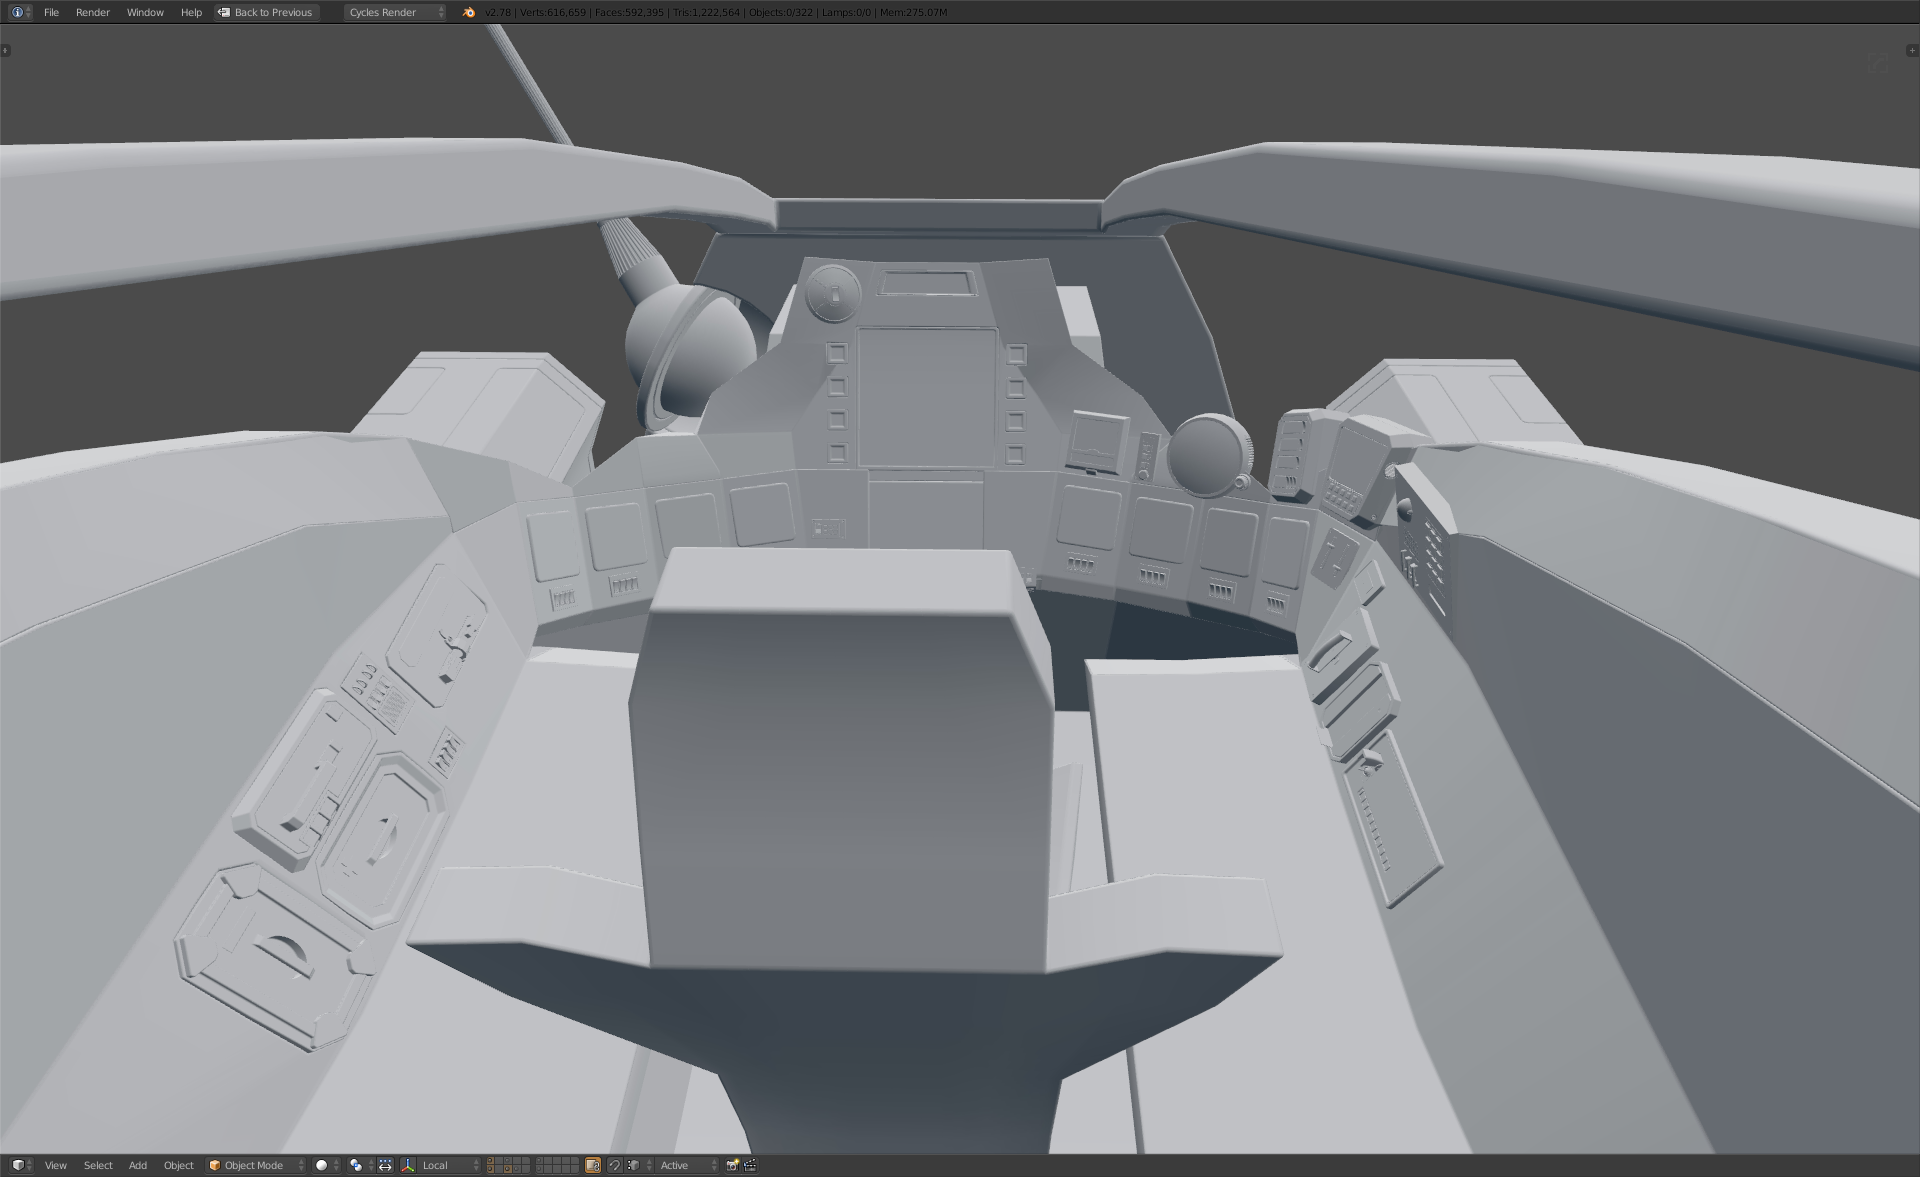
Task: Open the Object Mode dropdown
Action: (x=255, y=1165)
